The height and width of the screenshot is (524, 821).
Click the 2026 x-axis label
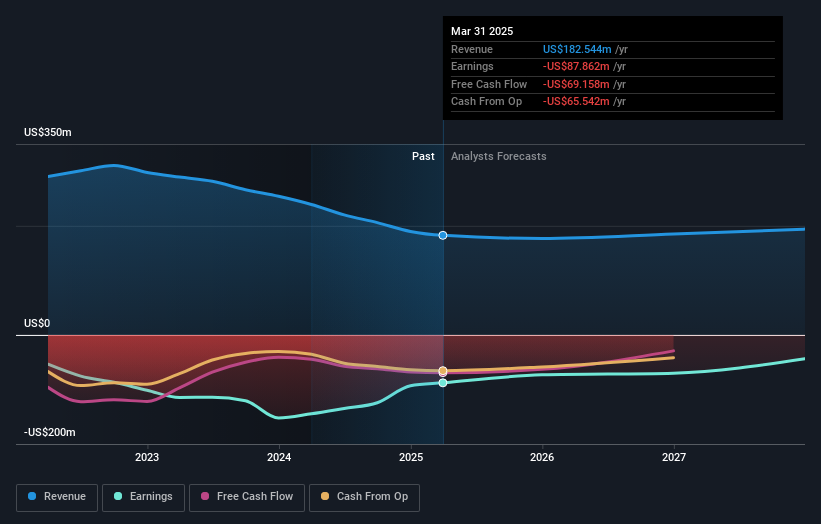pyautogui.click(x=542, y=457)
